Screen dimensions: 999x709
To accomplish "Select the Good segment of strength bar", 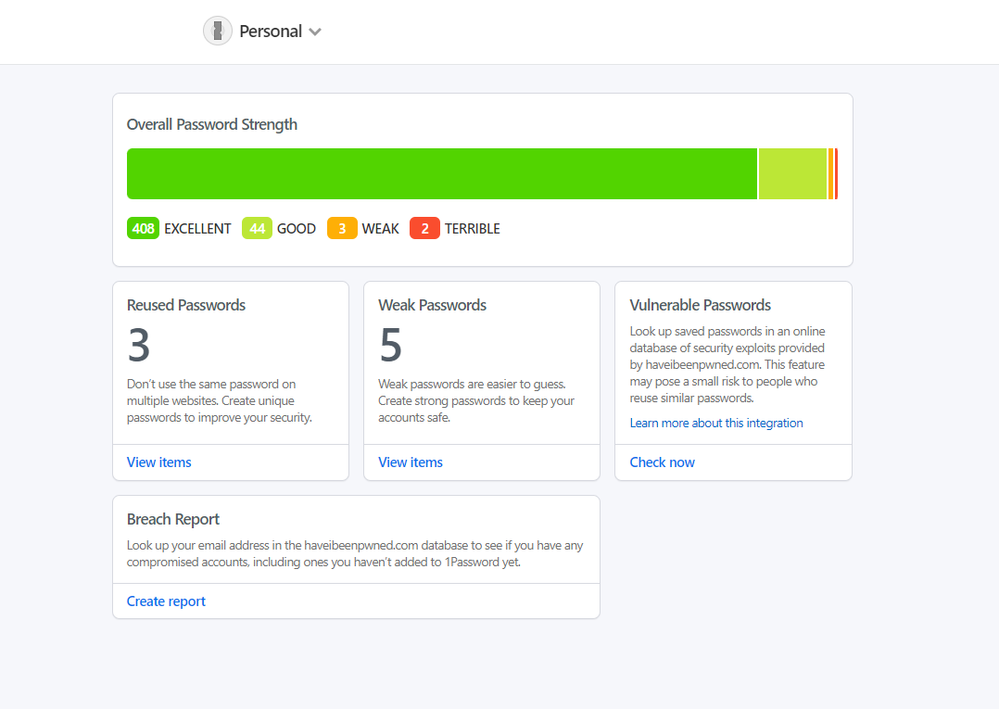I will (x=792, y=174).
